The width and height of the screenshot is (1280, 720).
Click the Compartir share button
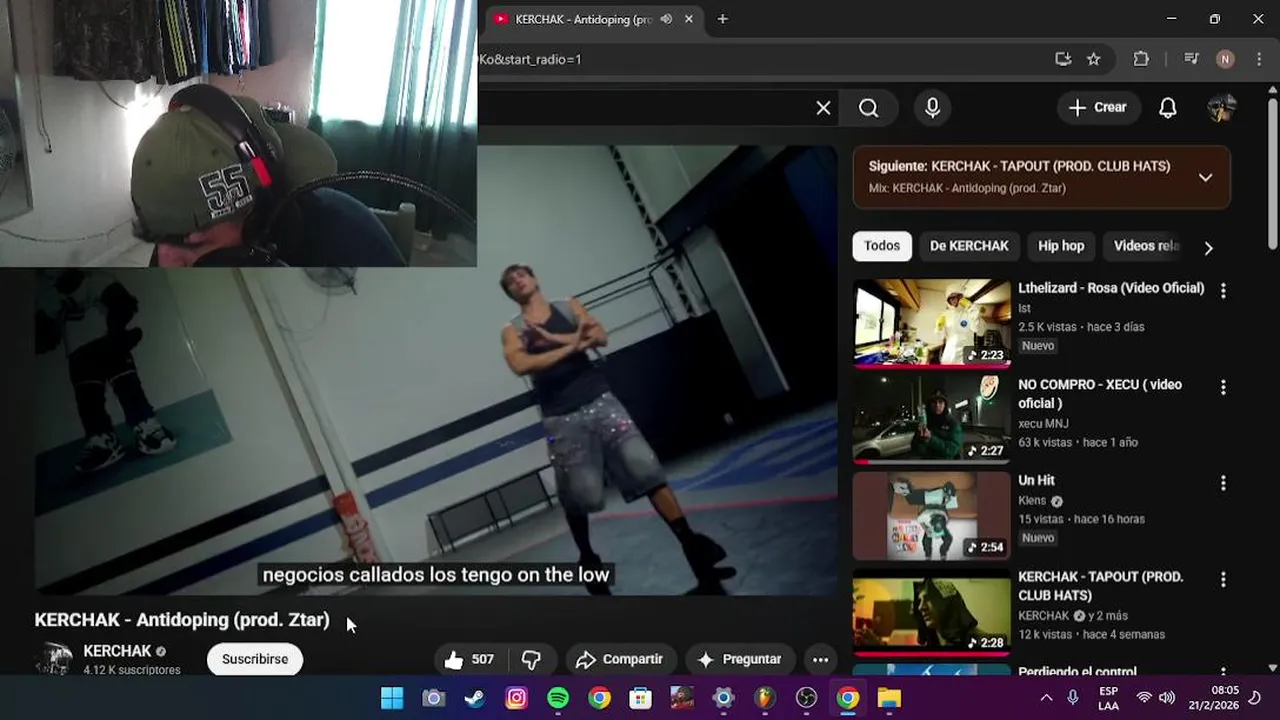pyautogui.click(x=620, y=659)
